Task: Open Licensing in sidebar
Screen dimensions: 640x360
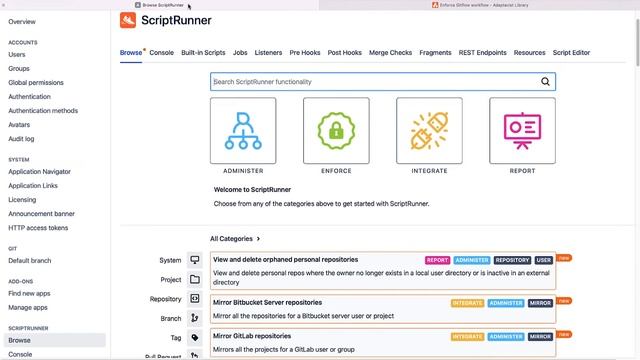Action: coord(22,200)
